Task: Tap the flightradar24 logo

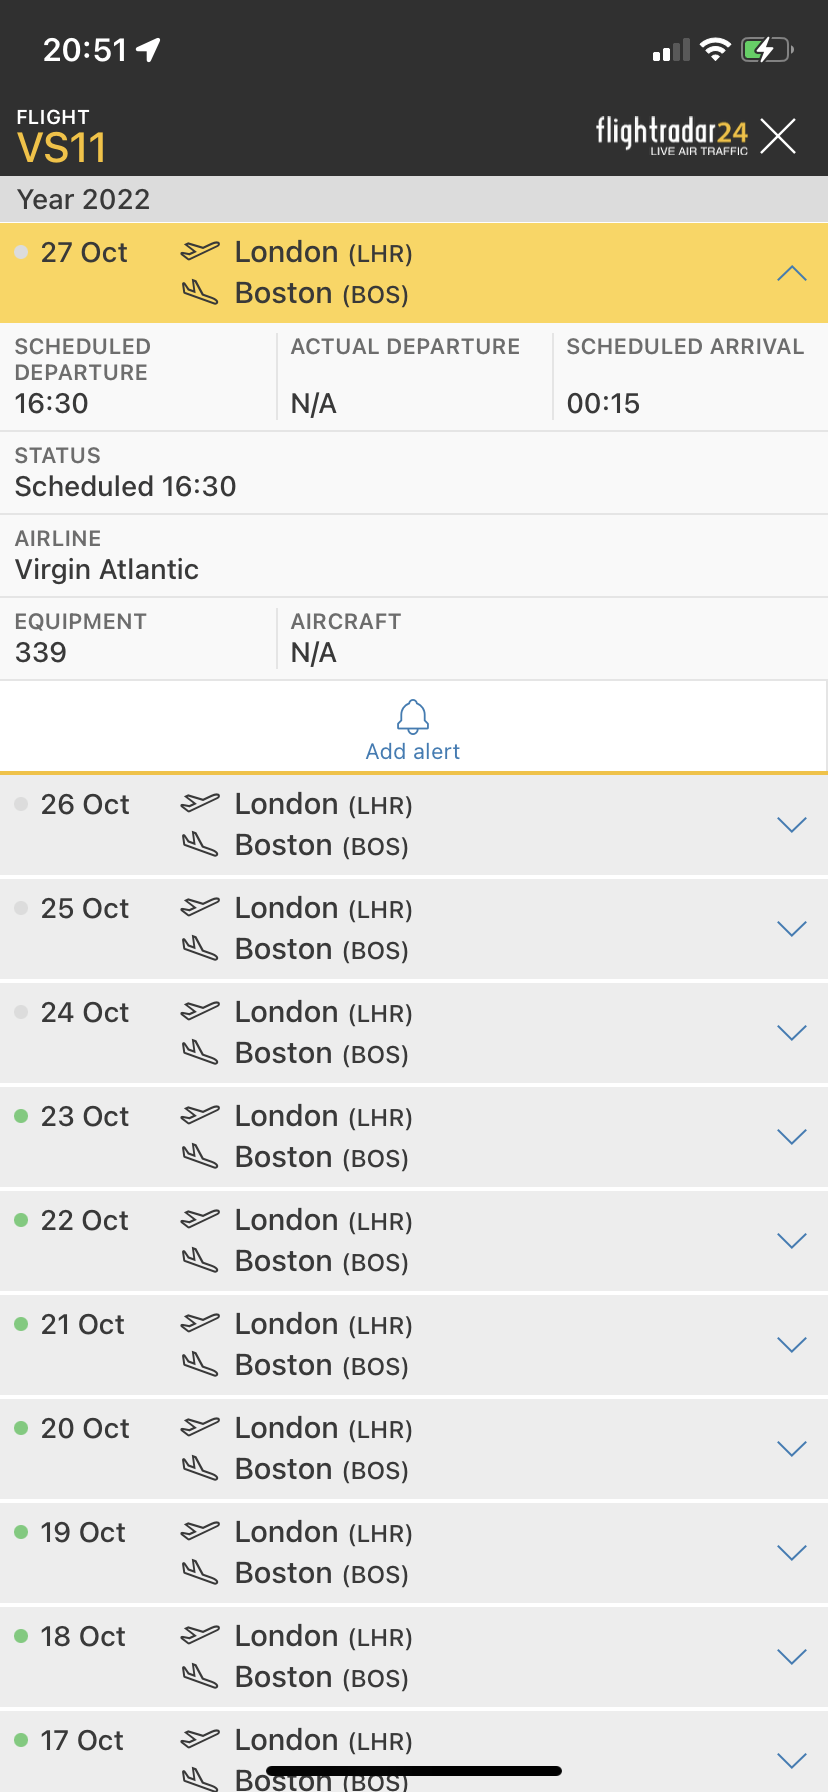Action: click(x=672, y=136)
